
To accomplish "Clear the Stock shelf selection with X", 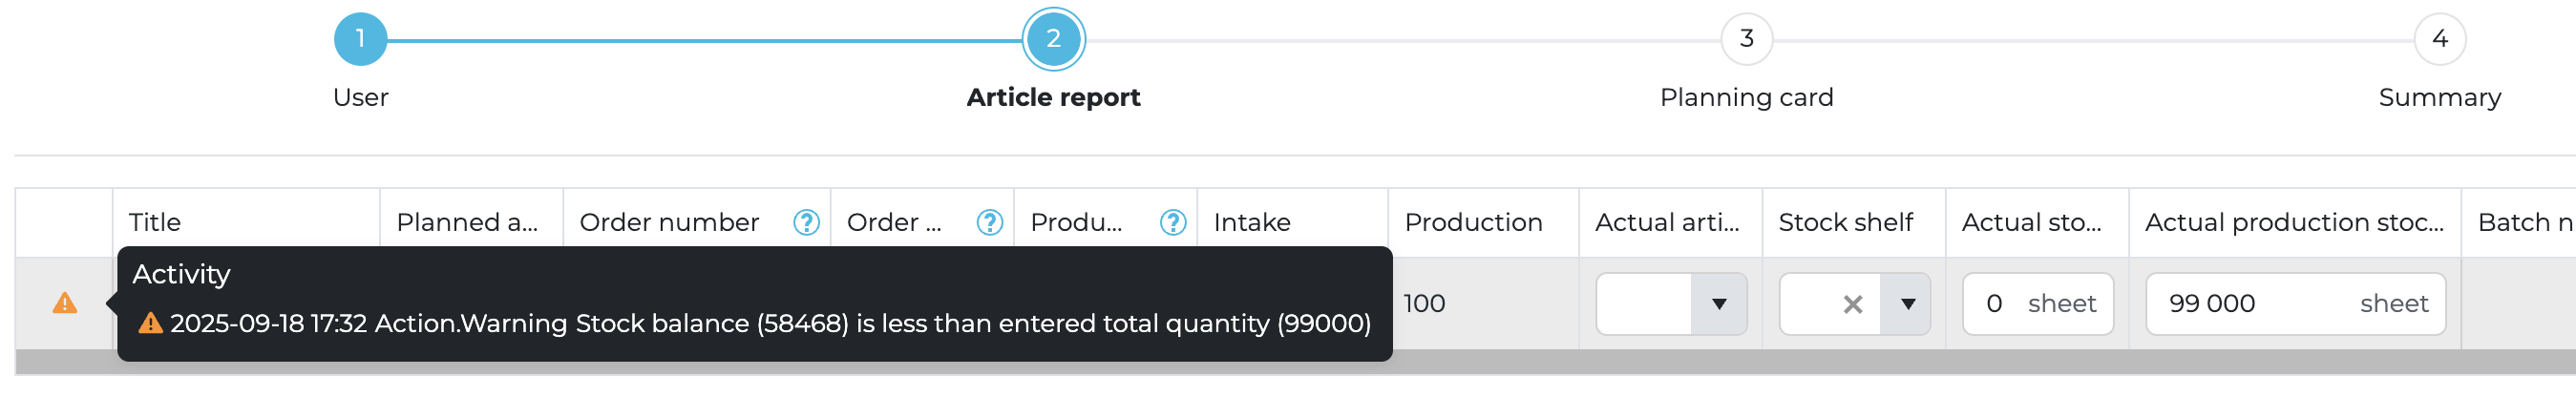I will [1852, 304].
